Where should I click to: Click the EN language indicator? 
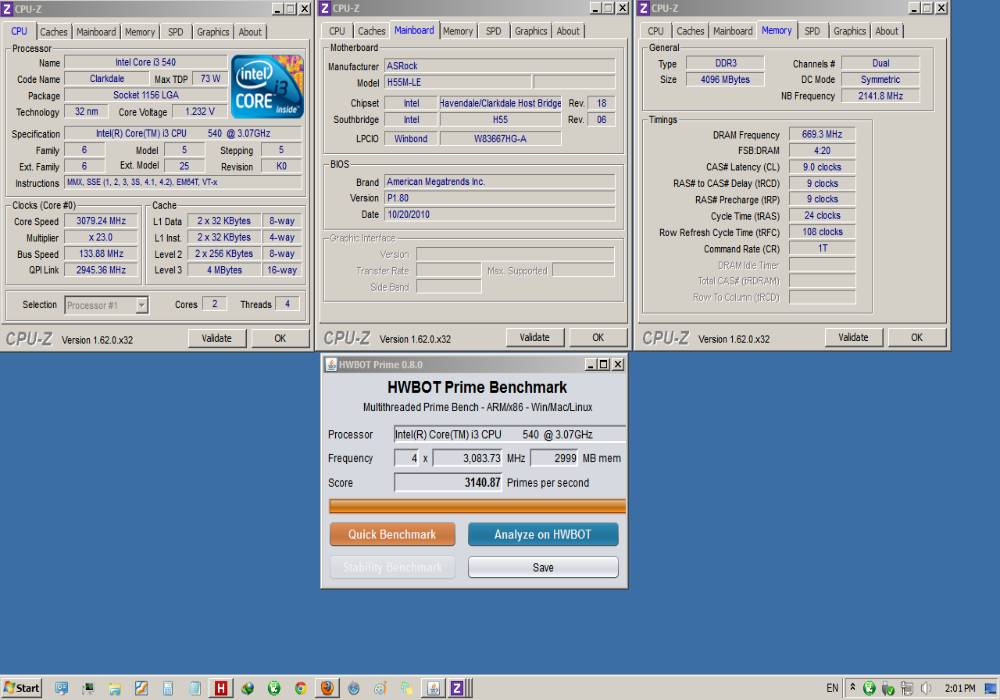[832, 688]
